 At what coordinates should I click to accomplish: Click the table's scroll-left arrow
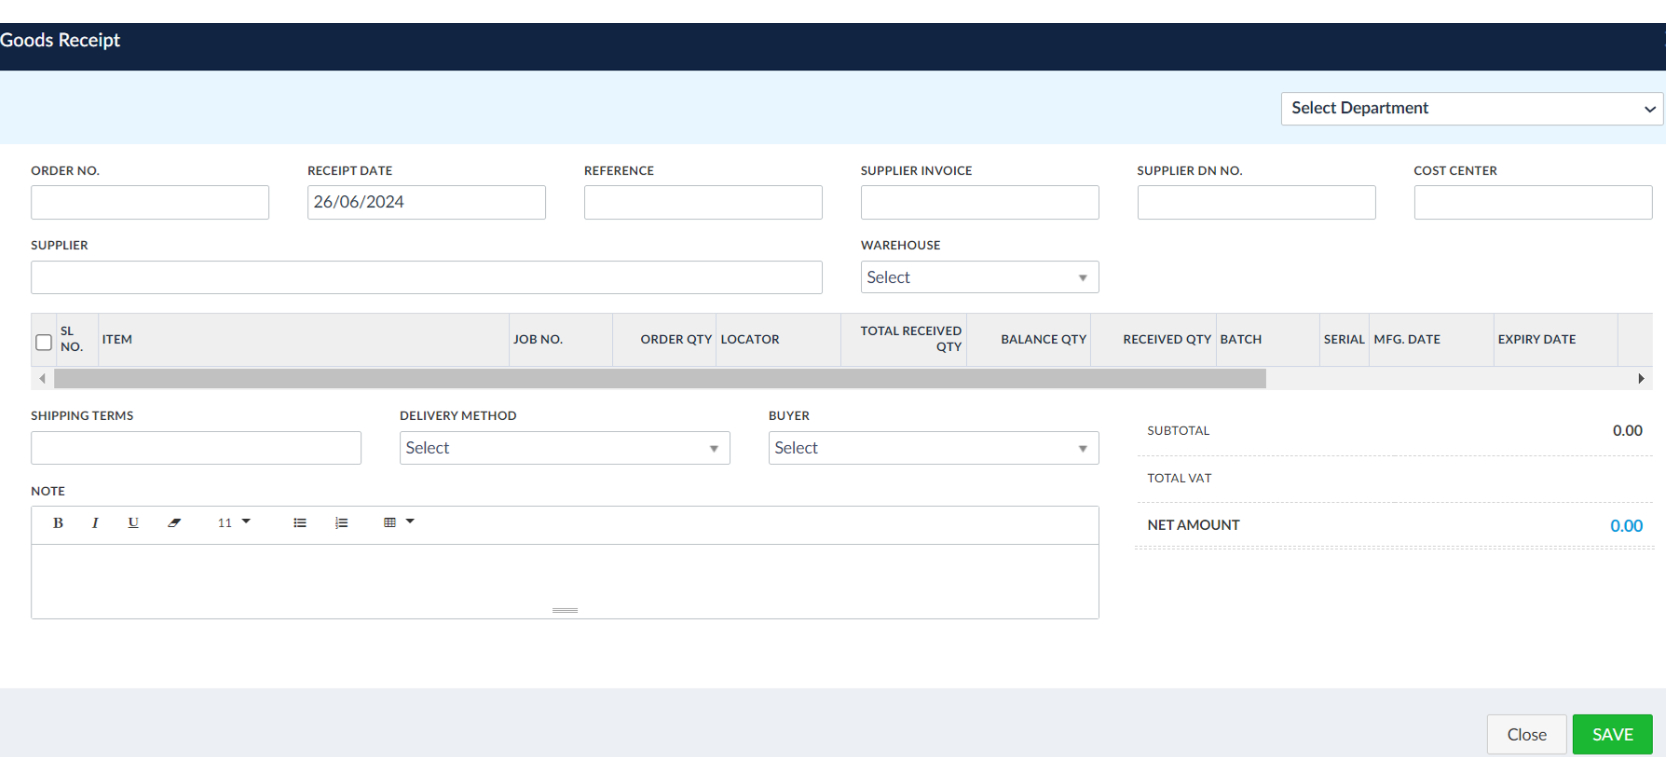(42, 379)
